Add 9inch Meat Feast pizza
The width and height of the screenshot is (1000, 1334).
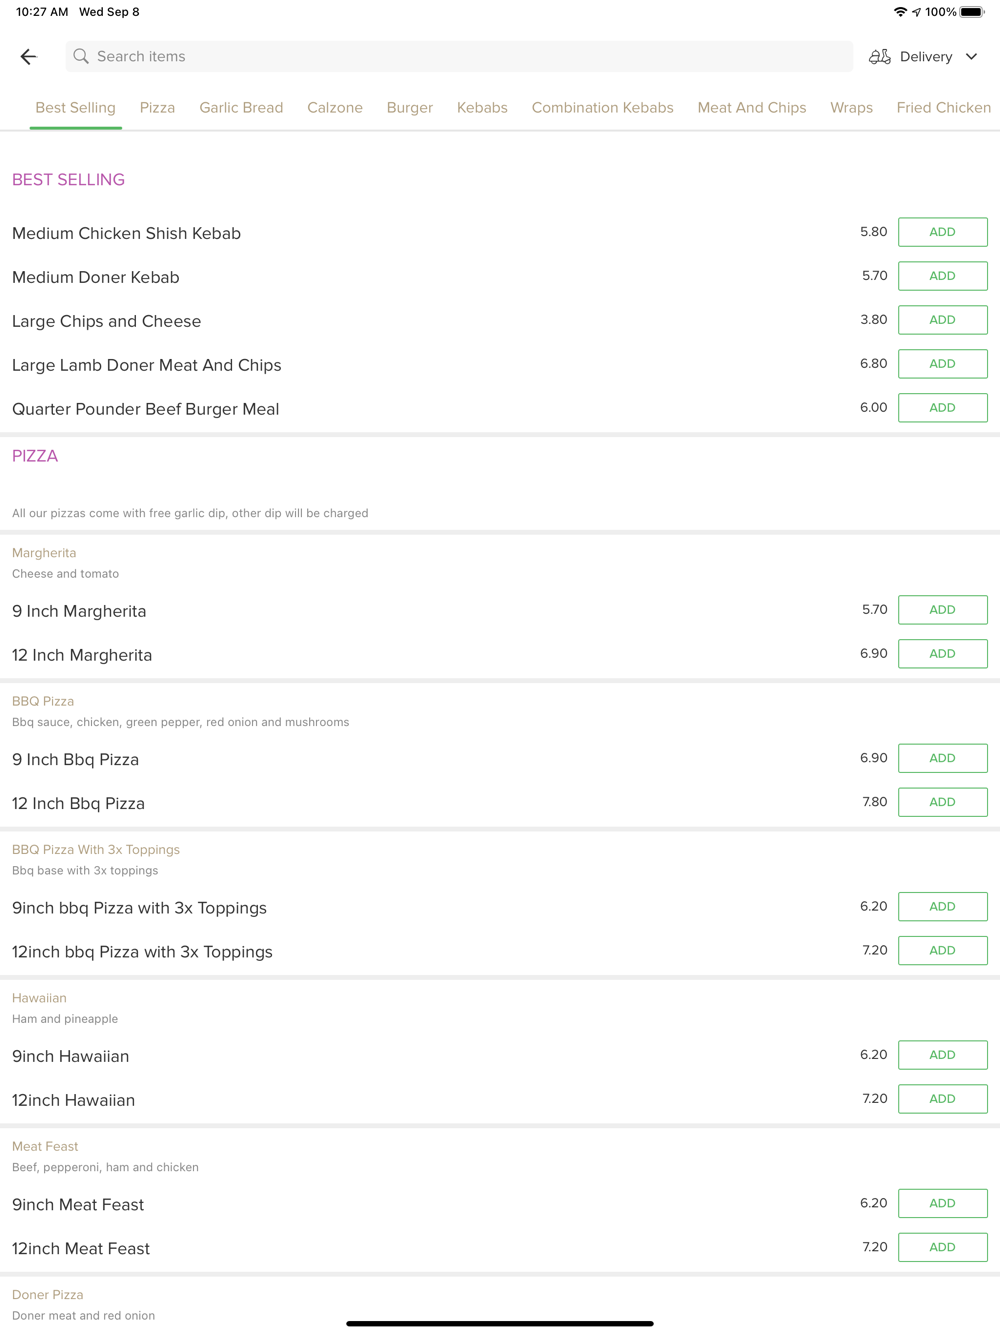point(942,1203)
